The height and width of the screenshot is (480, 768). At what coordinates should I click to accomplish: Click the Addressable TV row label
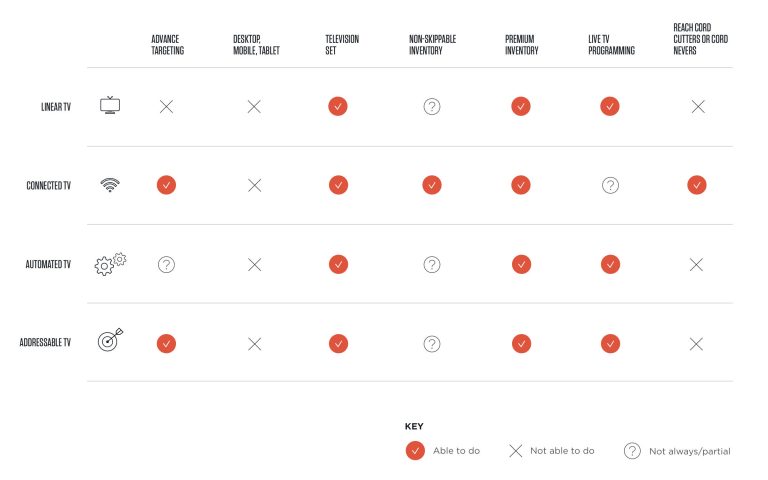(45, 343)
